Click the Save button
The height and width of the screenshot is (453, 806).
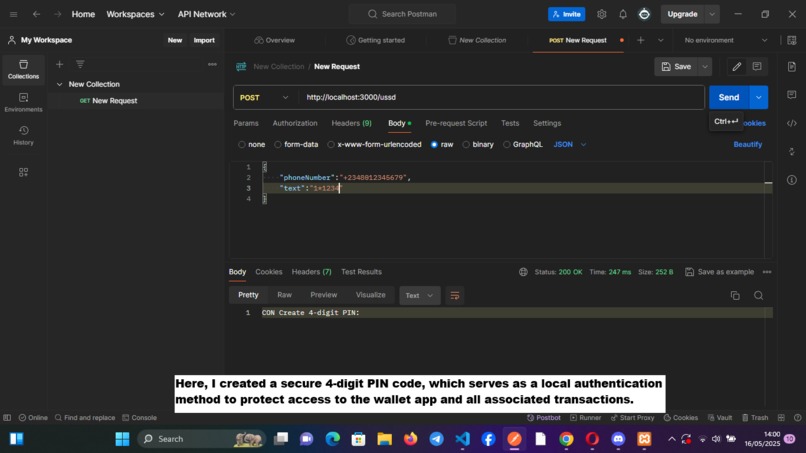point(676,66)
